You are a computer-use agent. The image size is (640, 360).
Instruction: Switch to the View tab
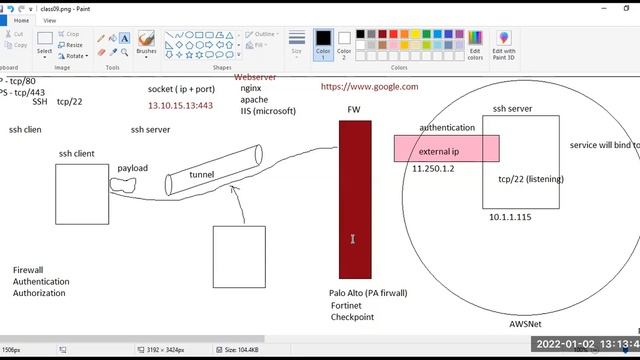pos(50,20)
